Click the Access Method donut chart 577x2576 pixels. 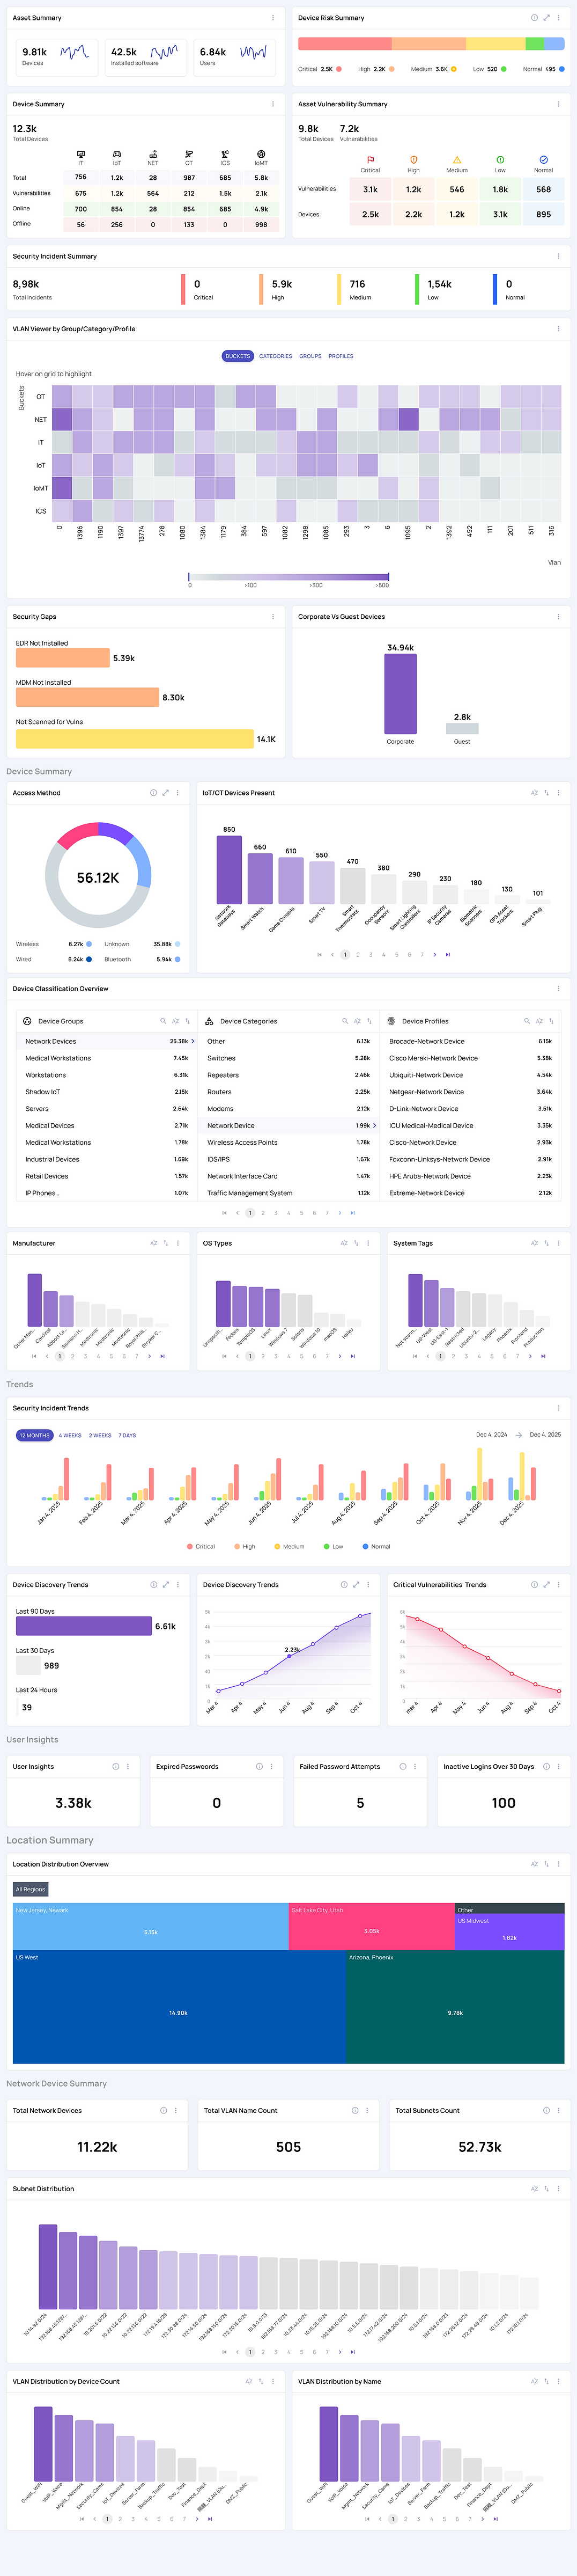98,876
